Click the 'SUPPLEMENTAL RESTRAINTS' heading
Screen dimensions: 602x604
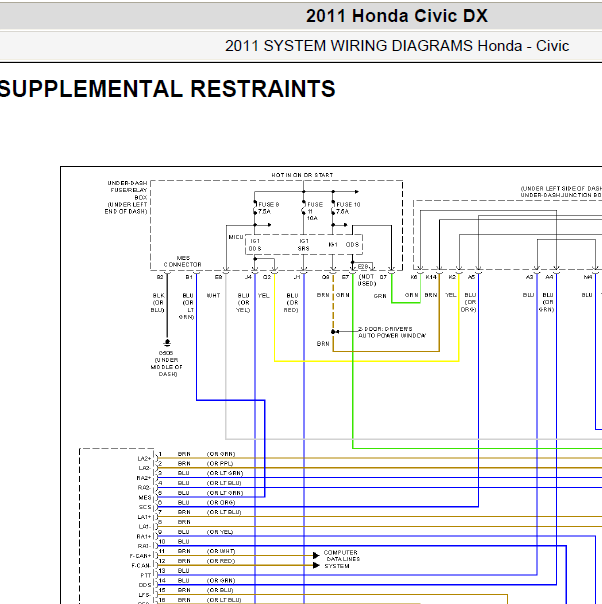(168, 89)
